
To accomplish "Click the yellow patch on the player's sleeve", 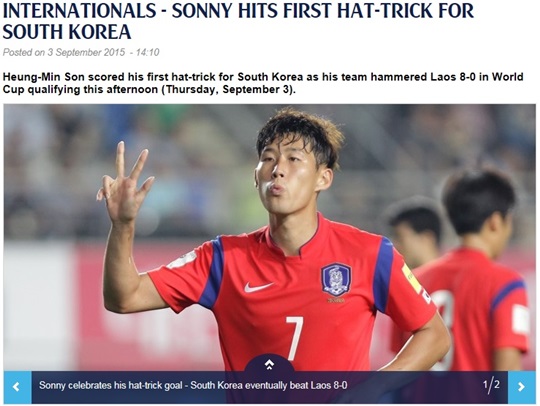I will (x=412, y=277).
